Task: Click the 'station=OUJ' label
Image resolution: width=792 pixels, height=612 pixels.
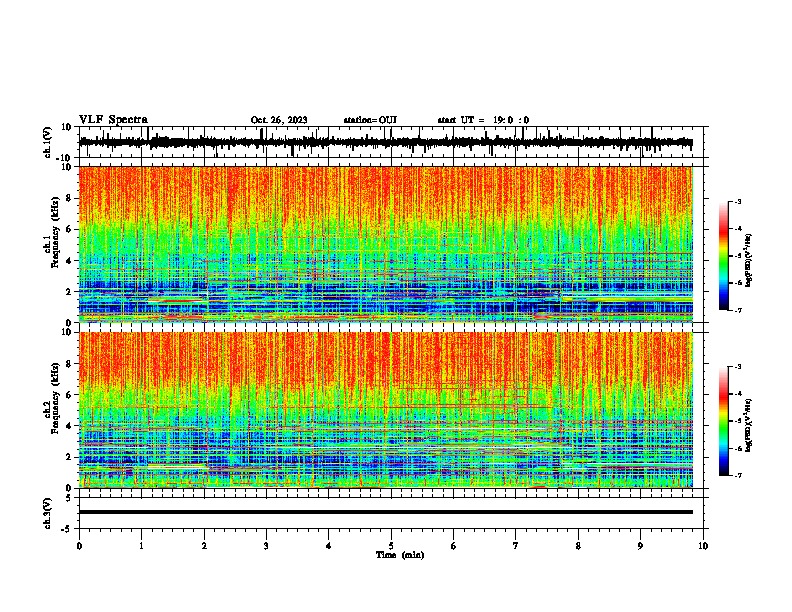Action: tap(370, 120)
